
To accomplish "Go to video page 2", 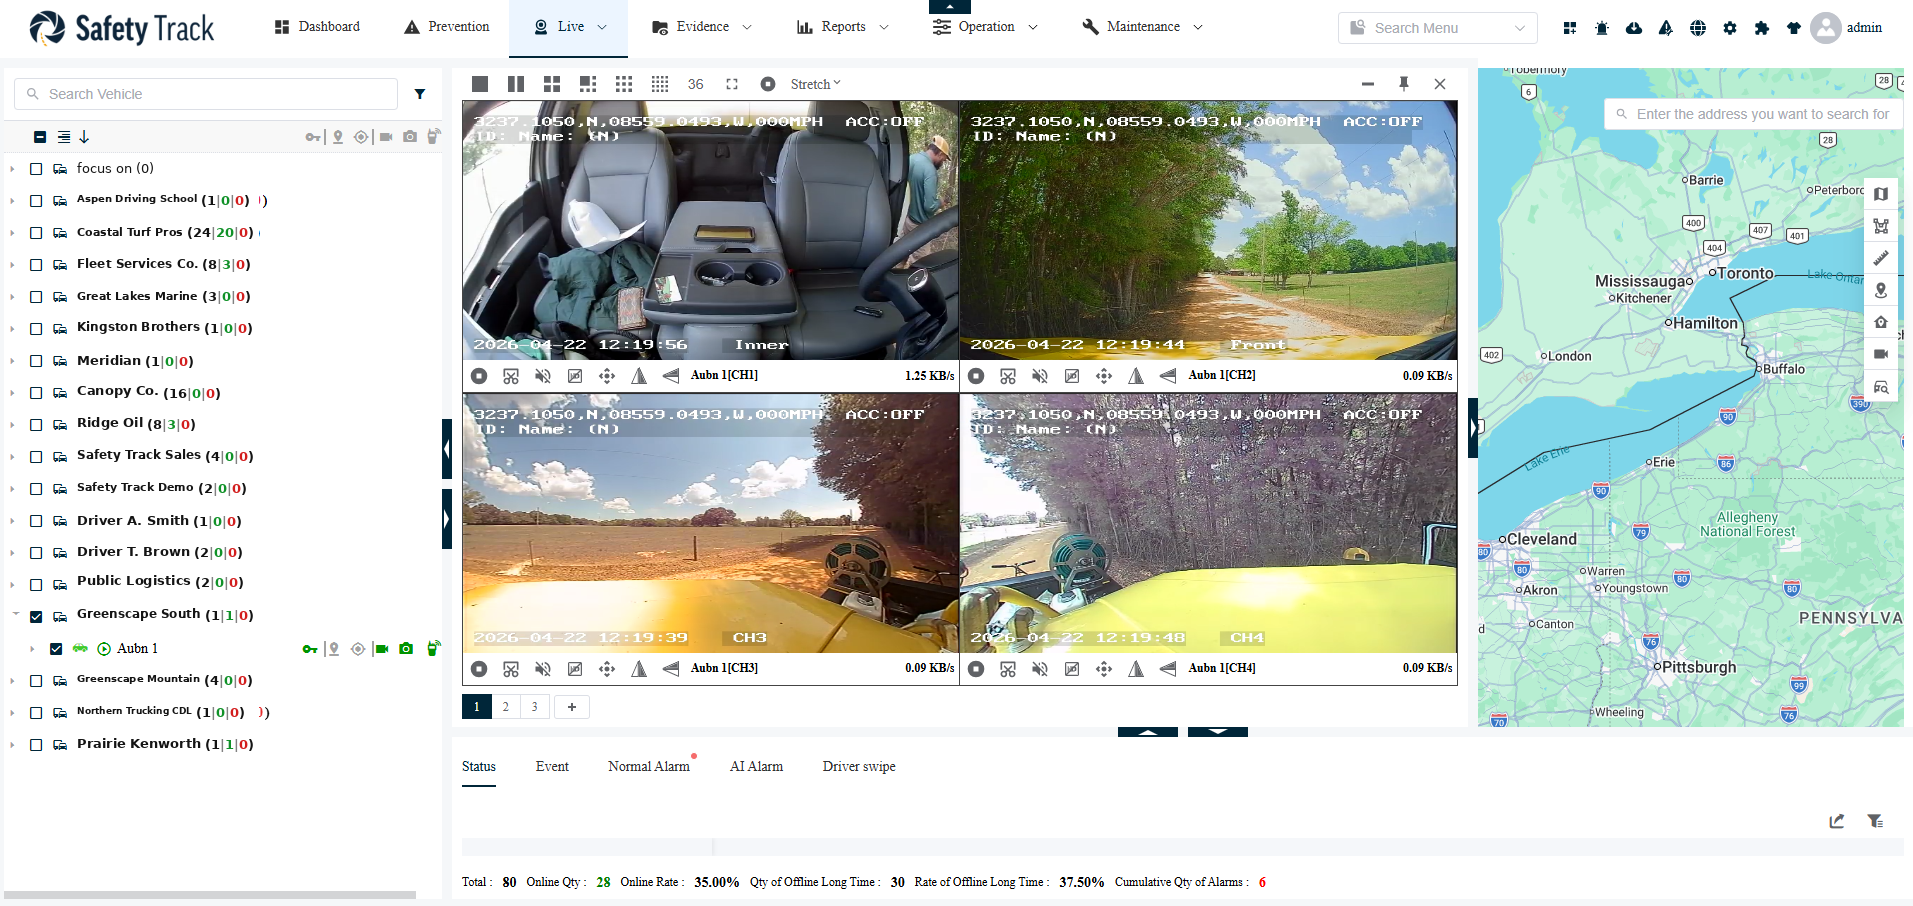I will 505,707.
